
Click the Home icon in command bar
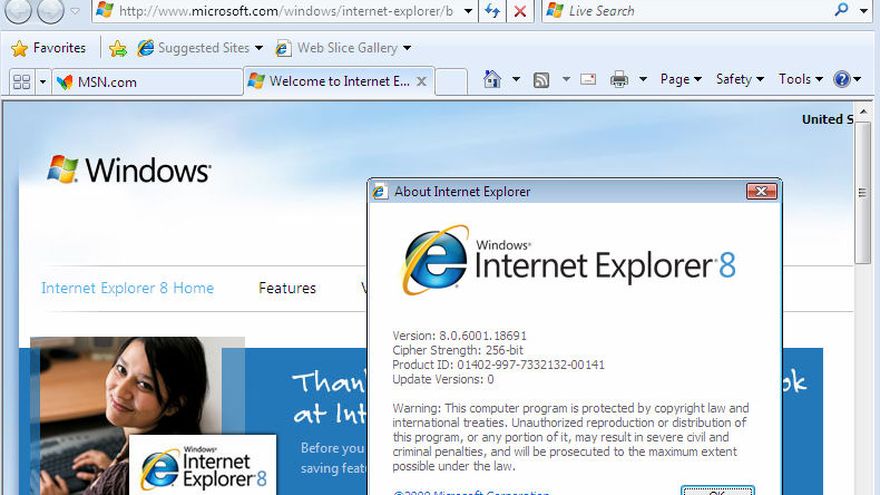point(491,79)
